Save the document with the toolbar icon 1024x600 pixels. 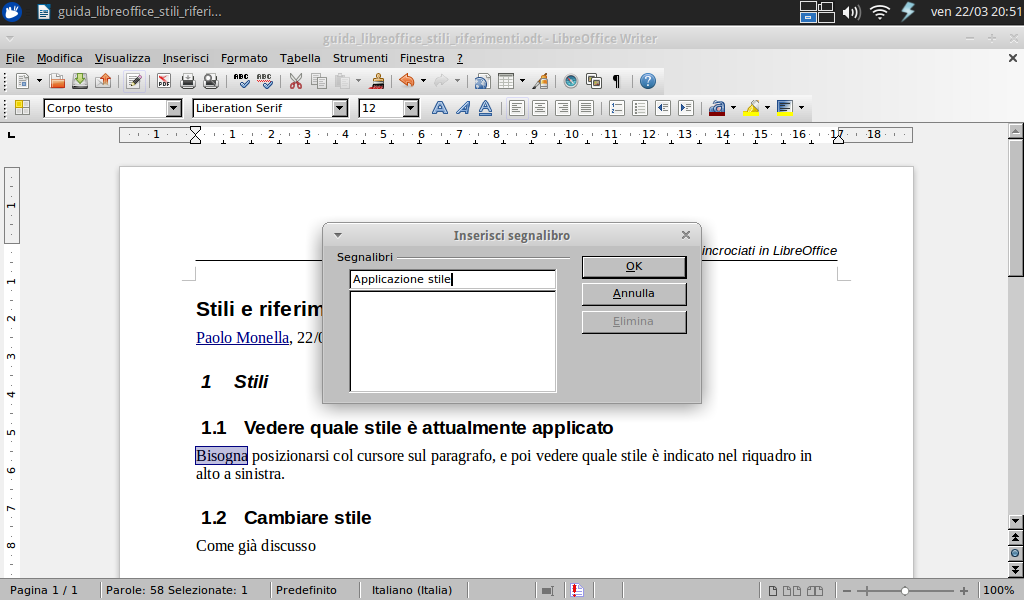tap(80, 81)
